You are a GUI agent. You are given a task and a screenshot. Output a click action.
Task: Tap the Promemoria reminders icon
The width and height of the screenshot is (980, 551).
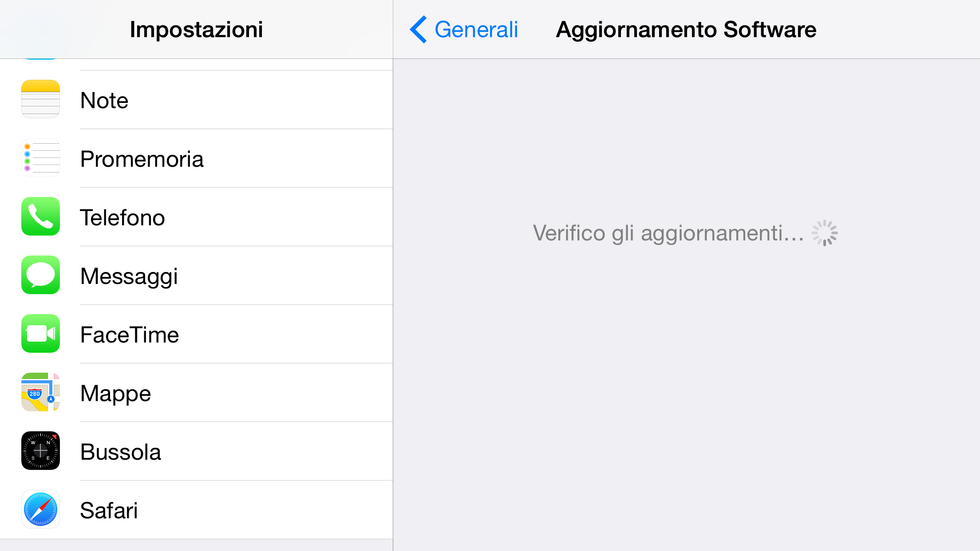(x=41, y=158)
